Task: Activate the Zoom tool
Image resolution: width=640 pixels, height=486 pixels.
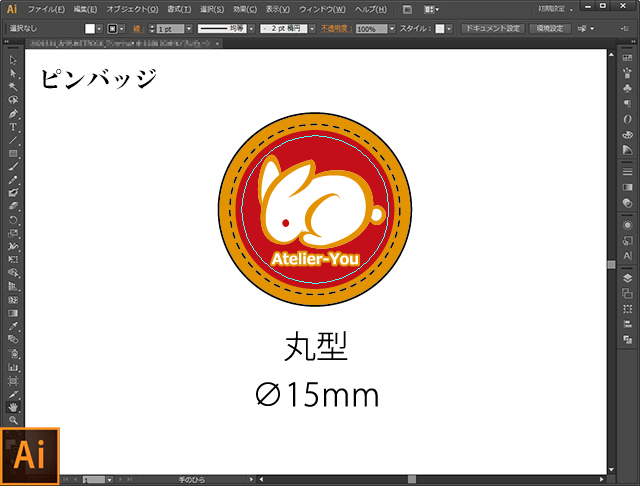Action: pyautogui.click(x=13, y=420)
